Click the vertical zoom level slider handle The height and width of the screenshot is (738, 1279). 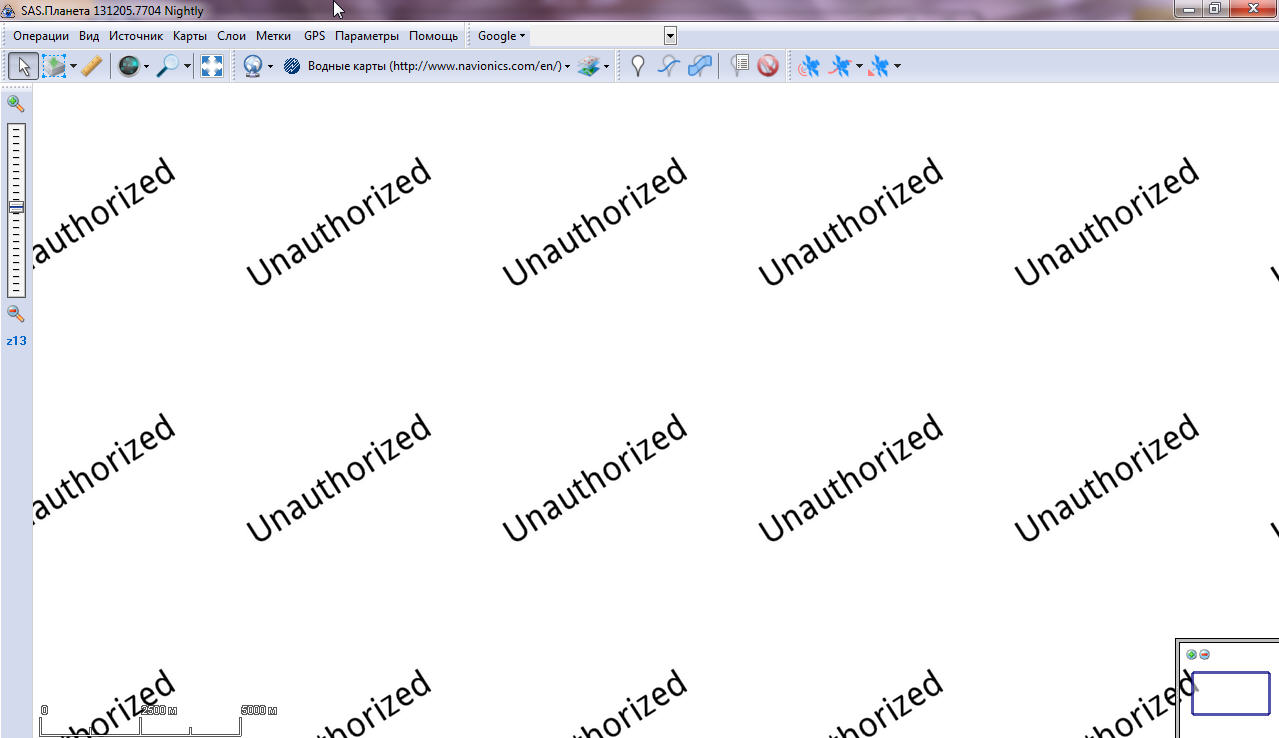pyautogui.click(x=16, y=207)
